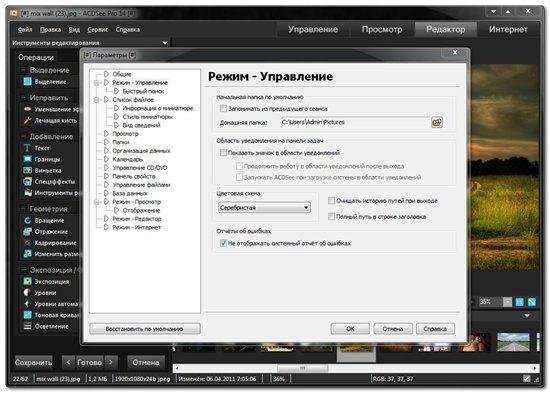Select База данных in options tree
This screenshot has height=393, width=550.
[x=130, y=193]
